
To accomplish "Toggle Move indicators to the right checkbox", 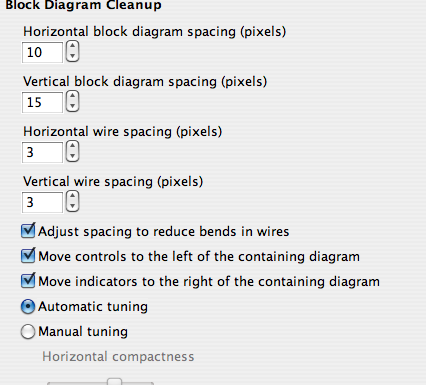I will point(28,281).
